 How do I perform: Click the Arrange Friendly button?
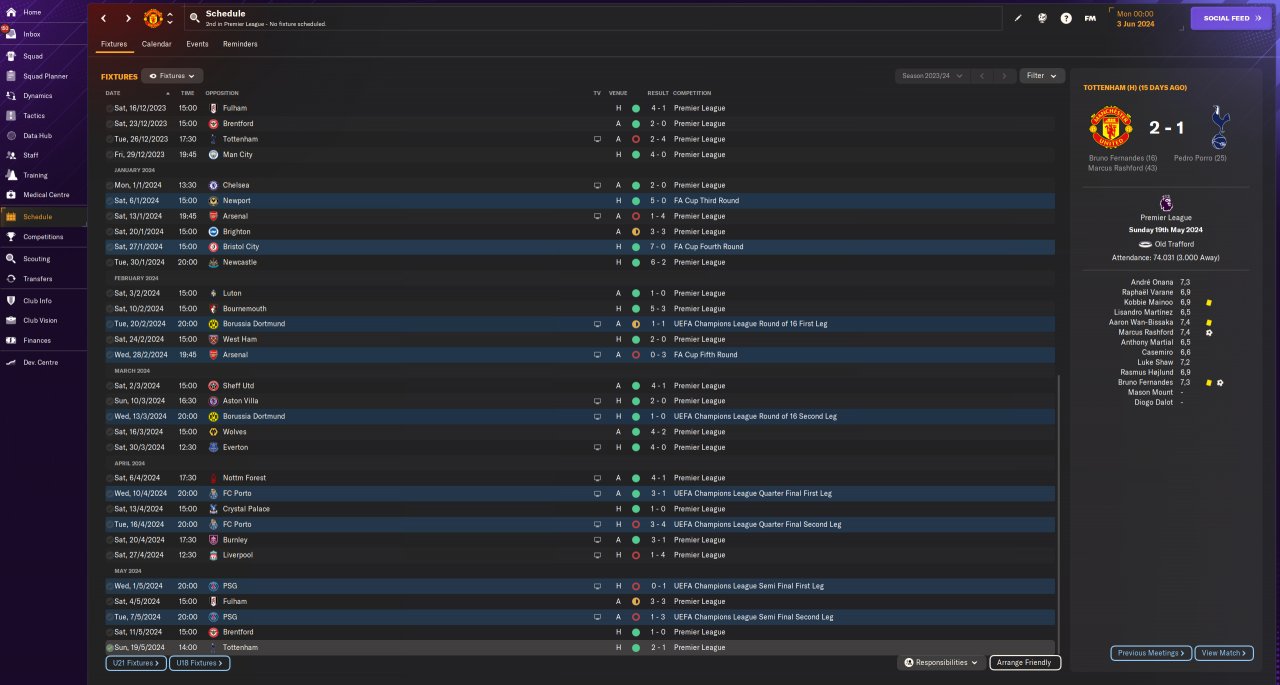point(1025,662)
